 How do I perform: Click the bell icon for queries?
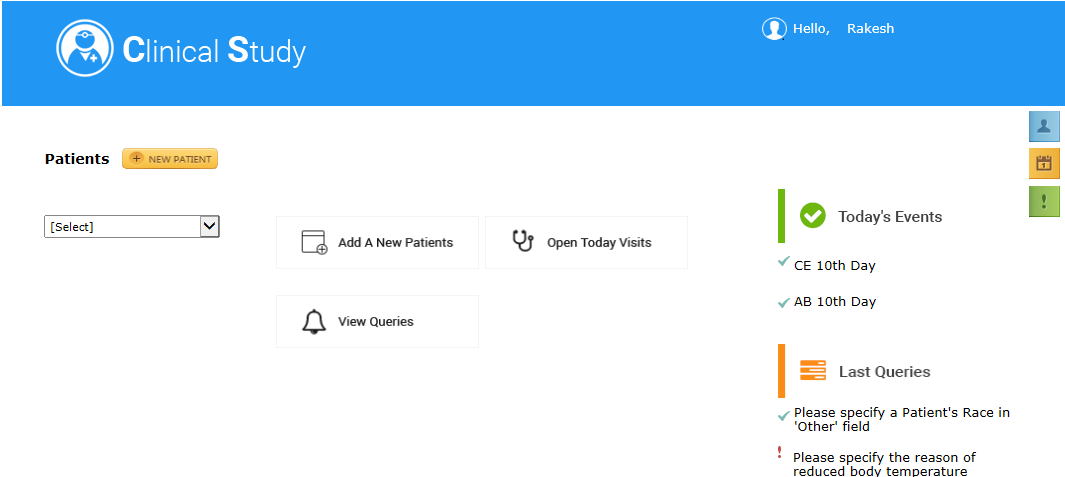tap(313, 321)
